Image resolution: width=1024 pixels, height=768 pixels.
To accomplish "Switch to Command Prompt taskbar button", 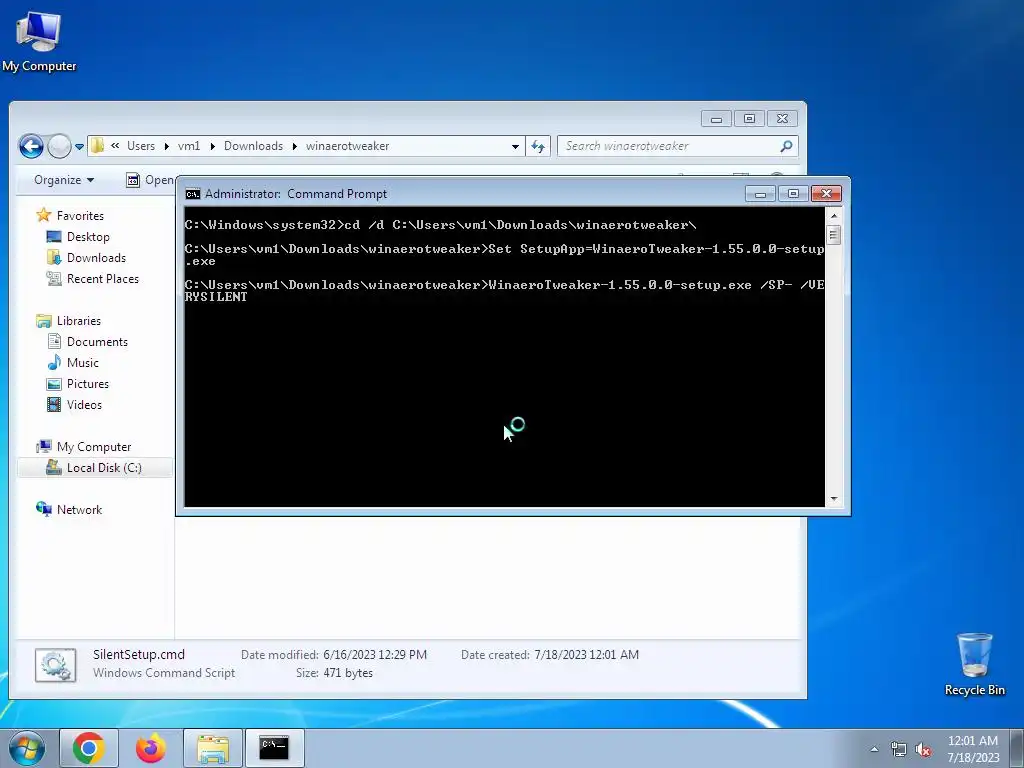I will tap(275, 748).
